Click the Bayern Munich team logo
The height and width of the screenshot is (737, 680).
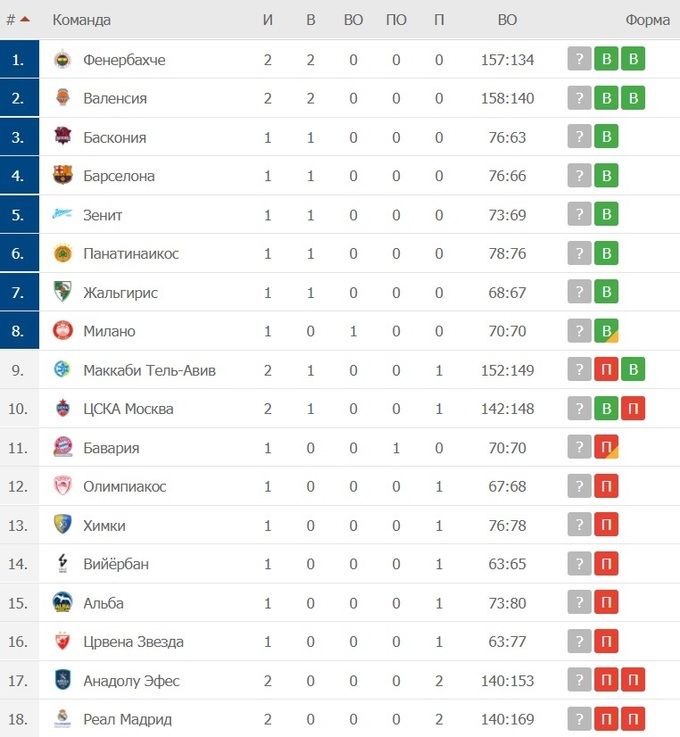[62, 448]
